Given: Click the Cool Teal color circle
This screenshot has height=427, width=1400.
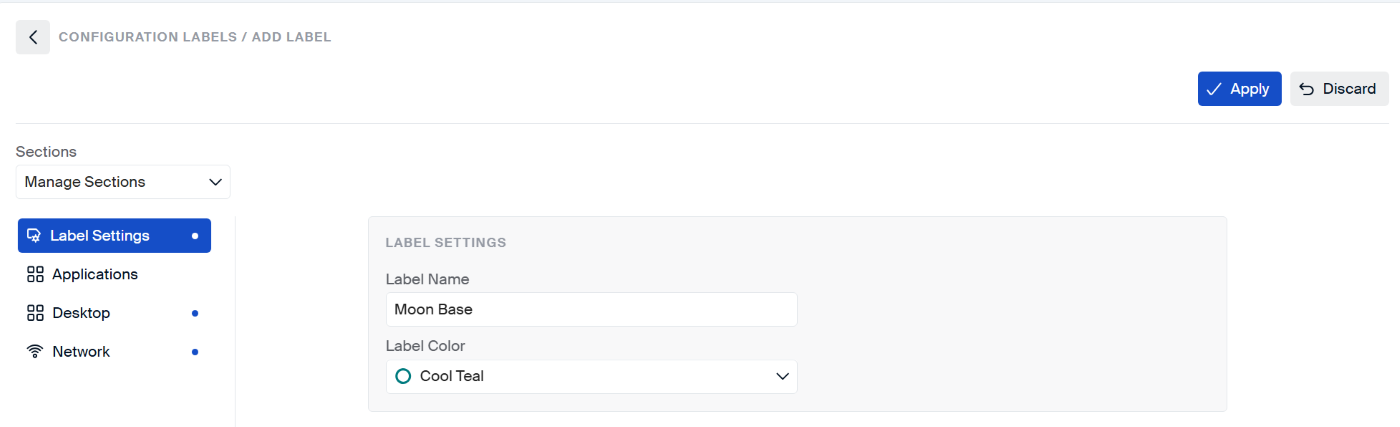Looking at the screenshot, I should pyautogui.click(x=404, y=377).
